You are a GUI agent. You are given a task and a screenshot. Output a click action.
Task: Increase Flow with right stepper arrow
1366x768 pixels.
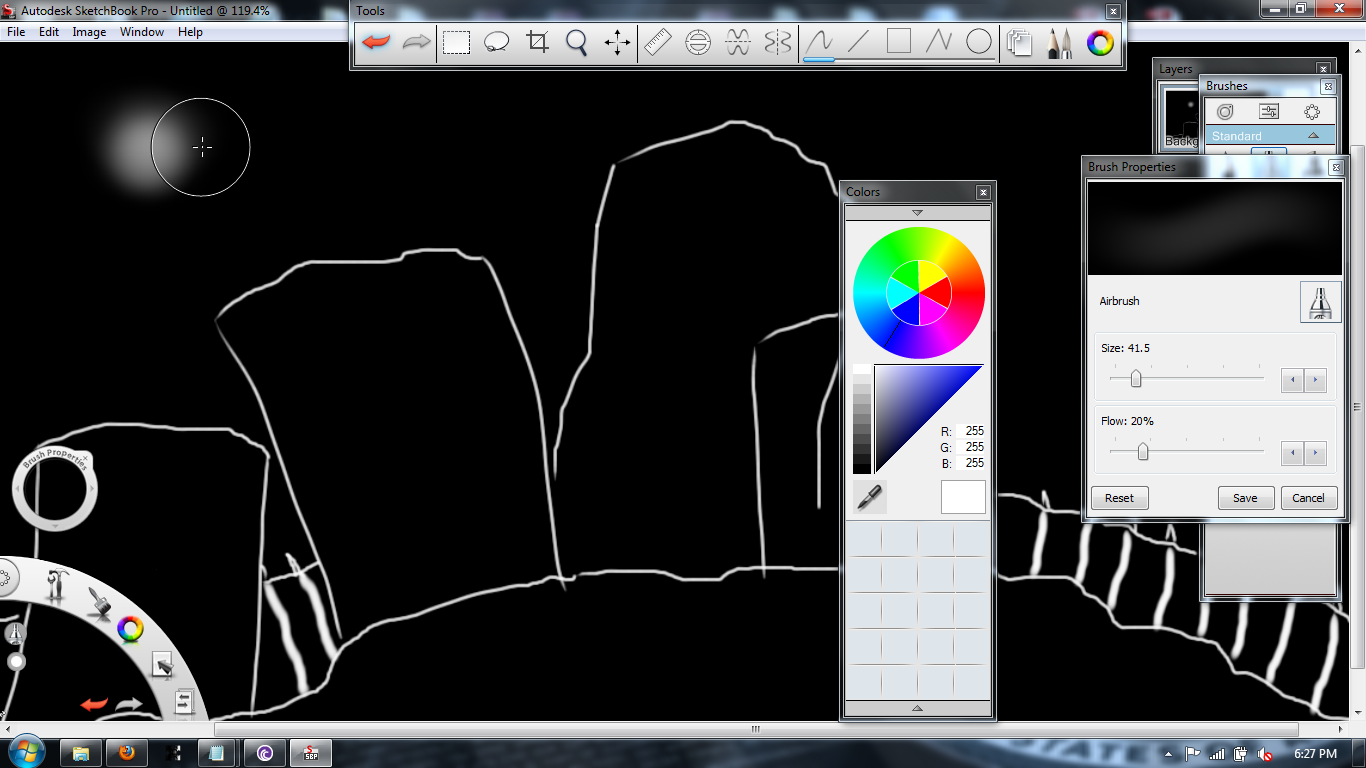point(1316,453)
